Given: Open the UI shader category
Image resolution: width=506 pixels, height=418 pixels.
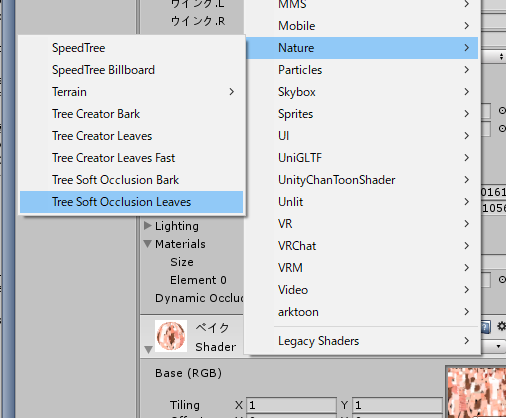Looking at the screenshot, I should (x=362, y=136).
